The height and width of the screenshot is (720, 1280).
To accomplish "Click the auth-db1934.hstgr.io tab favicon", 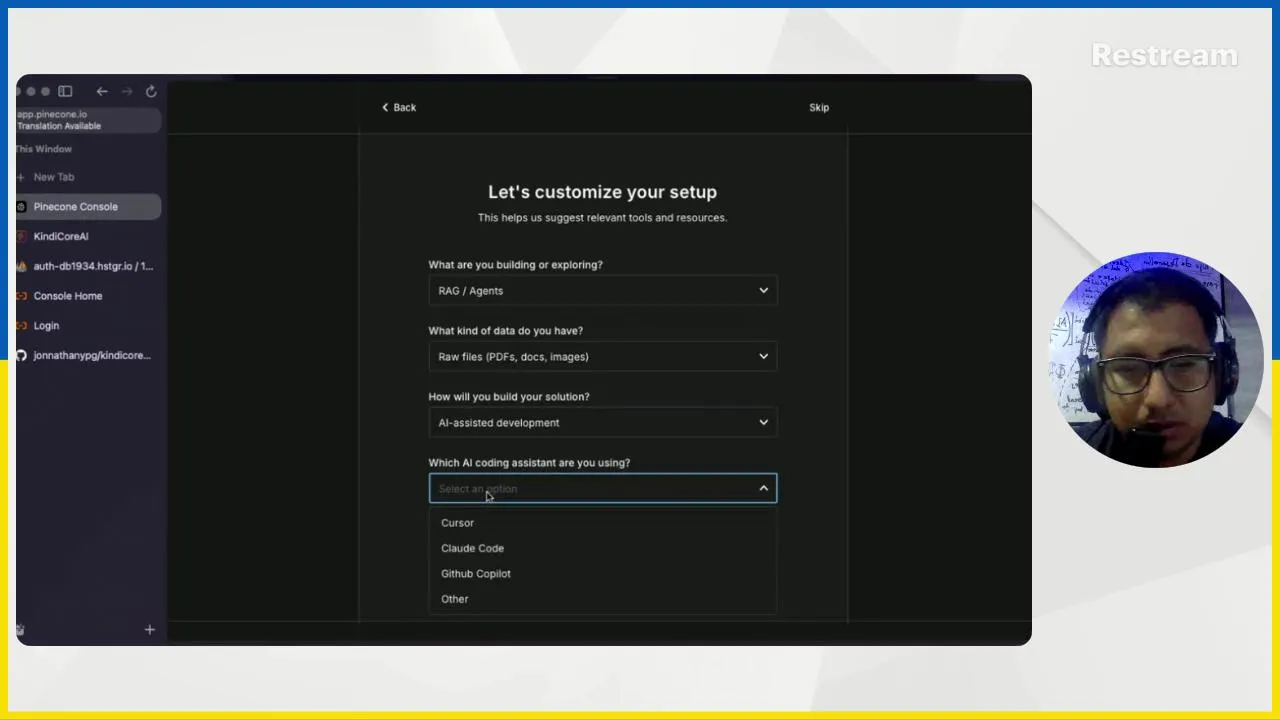I will click(x=21, y=266).
